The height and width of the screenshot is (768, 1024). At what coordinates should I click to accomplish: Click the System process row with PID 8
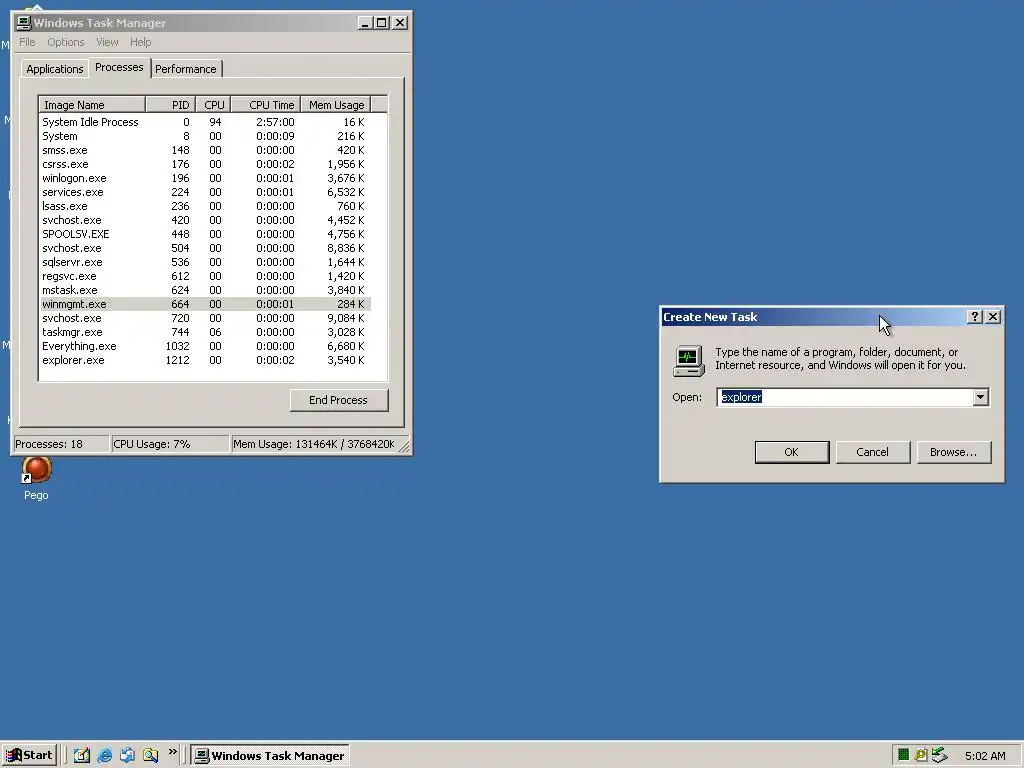click(x=205, y=136)
